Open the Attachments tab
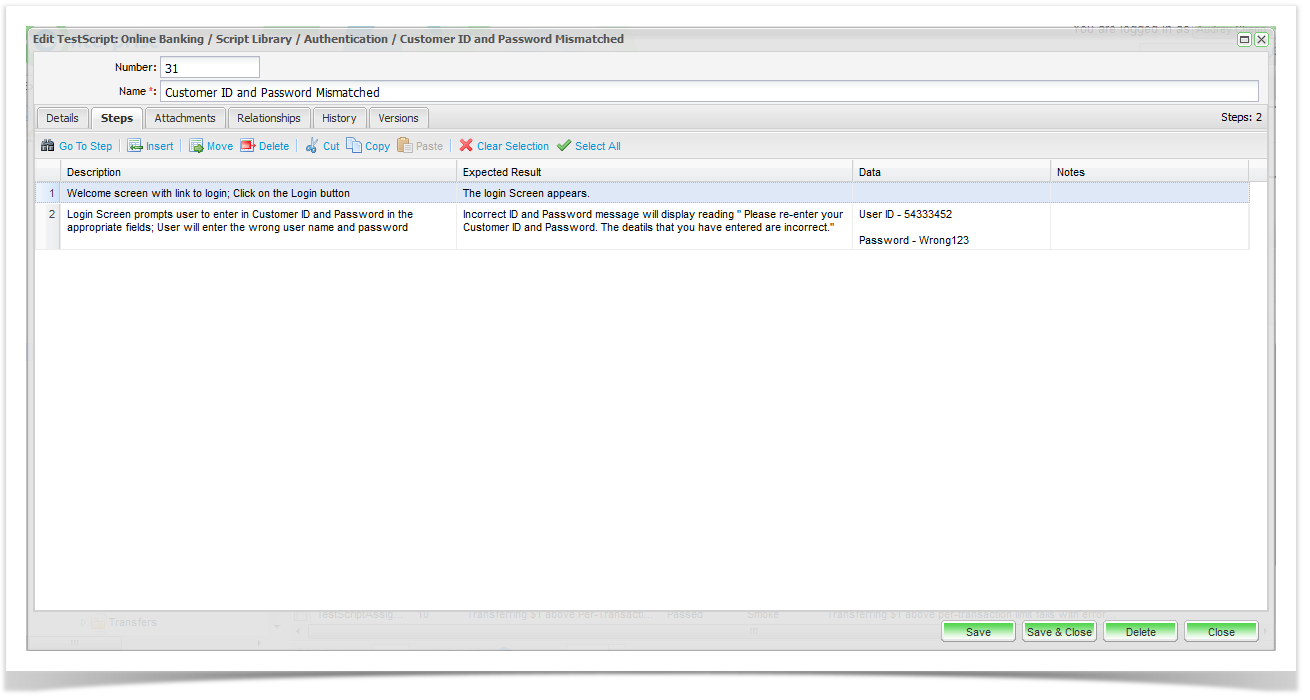 click(185, 118)
